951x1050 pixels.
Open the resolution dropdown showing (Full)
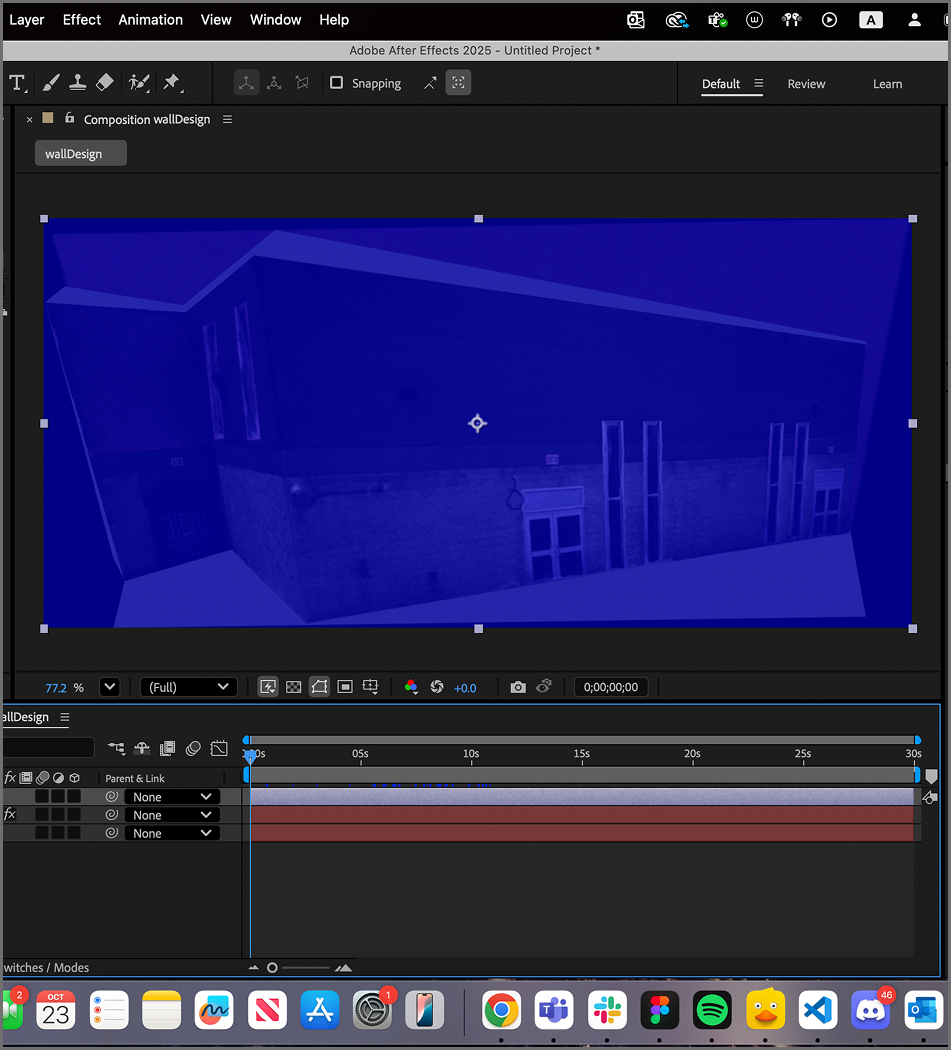[x=188, y=687]
